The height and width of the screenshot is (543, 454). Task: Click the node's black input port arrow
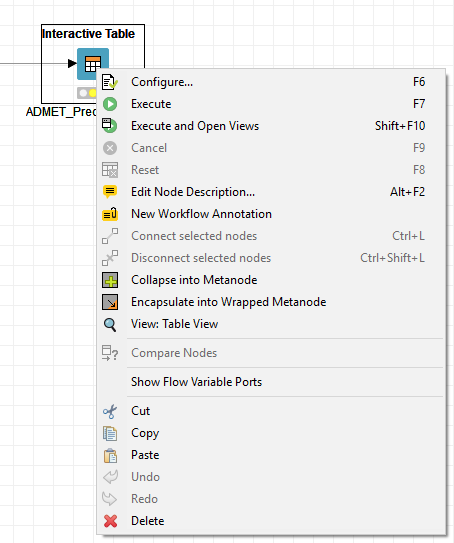click(x=72, y=63)
